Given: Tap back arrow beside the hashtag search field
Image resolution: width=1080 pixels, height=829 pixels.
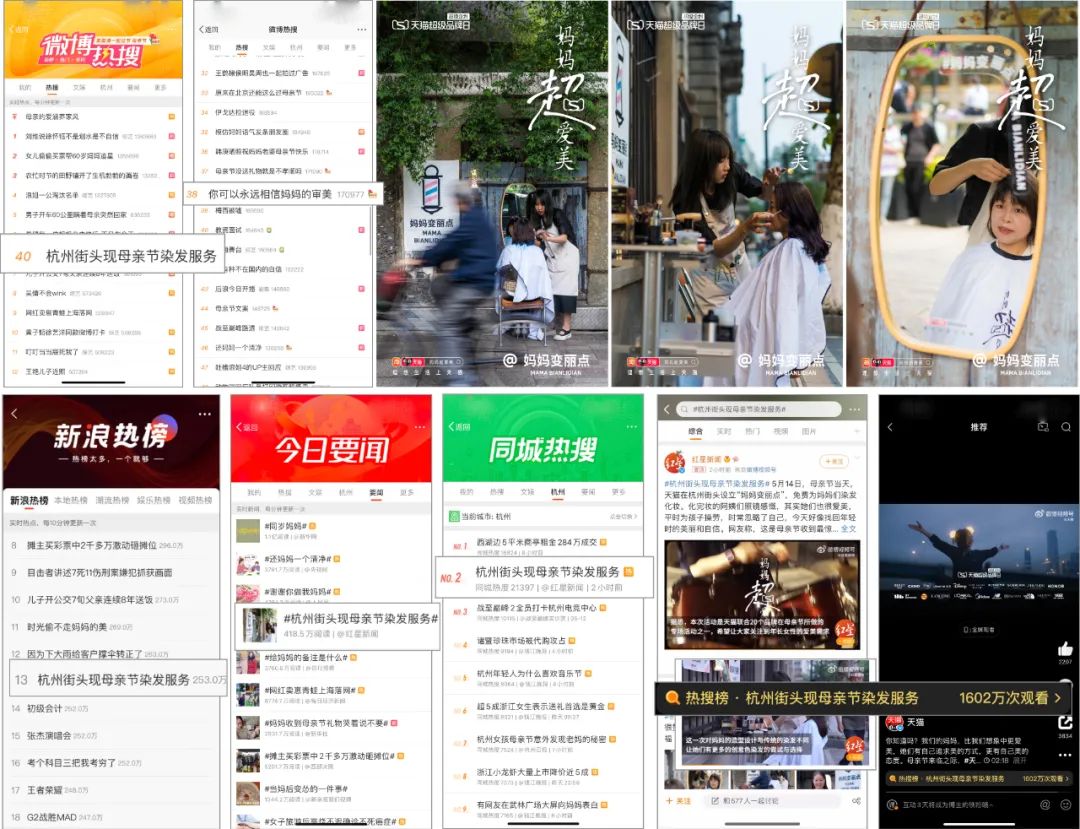Looking at the screenshot, I should (x=667, y=409).
